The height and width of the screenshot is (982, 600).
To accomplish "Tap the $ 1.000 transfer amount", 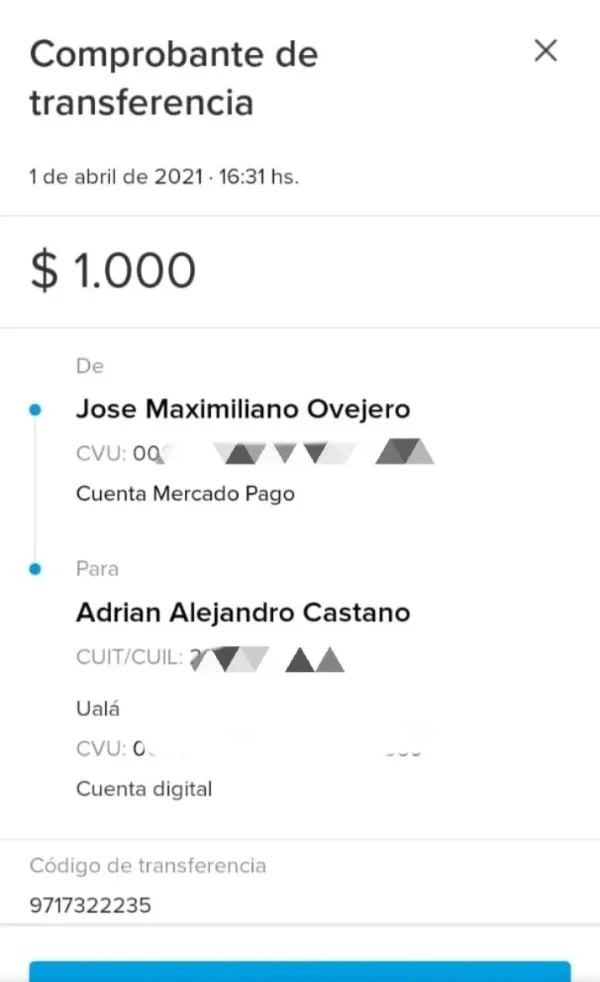I will (x=113, y=271).
